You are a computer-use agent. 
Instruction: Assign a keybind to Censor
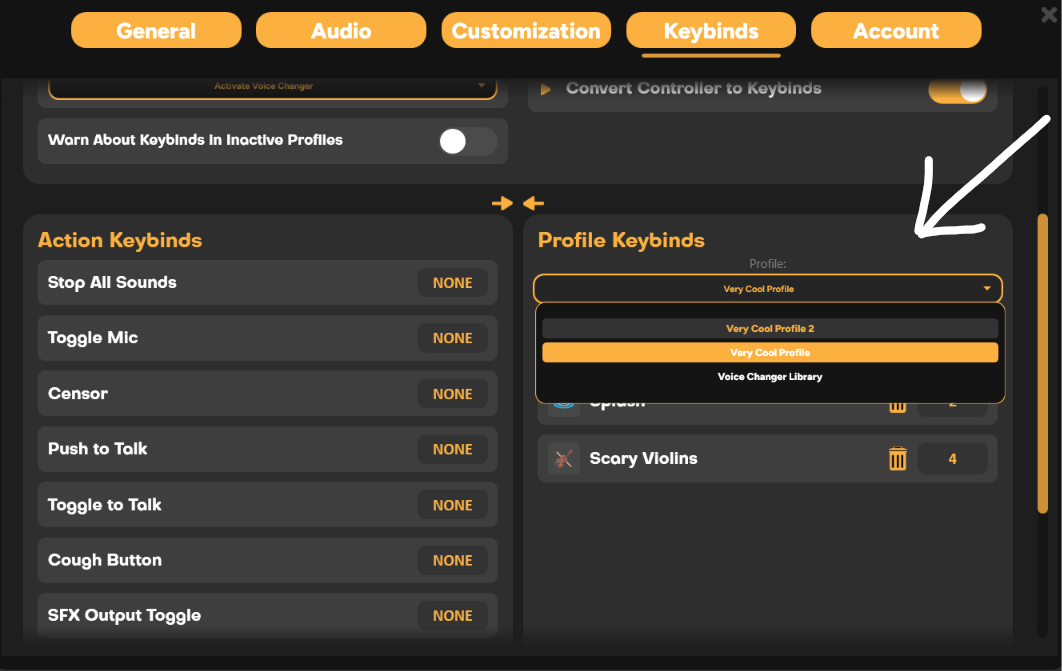pyautogui.click(x=452, y=394)
